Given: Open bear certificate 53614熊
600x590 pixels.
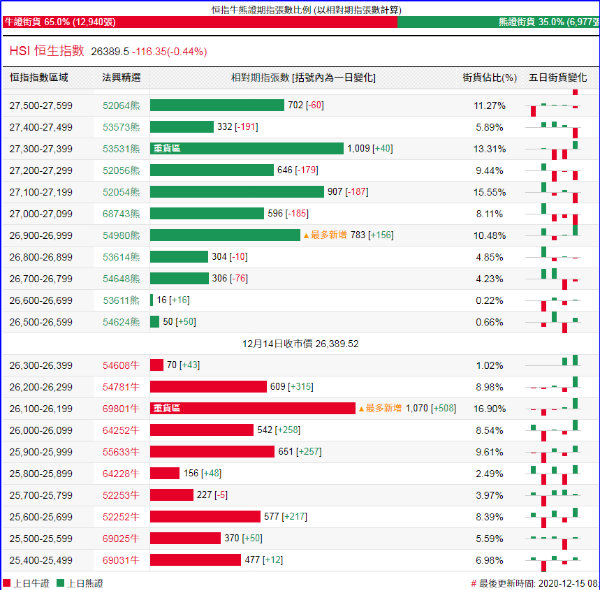Looking at the screenshot, I should (x=121, y=257).
